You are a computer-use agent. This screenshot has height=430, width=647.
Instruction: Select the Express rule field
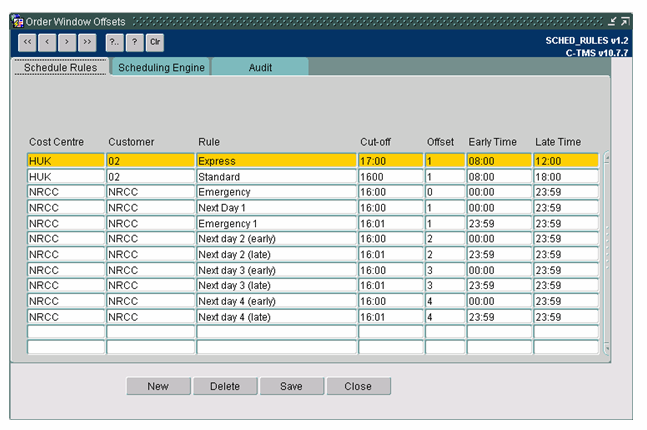(x=276, y=161)
